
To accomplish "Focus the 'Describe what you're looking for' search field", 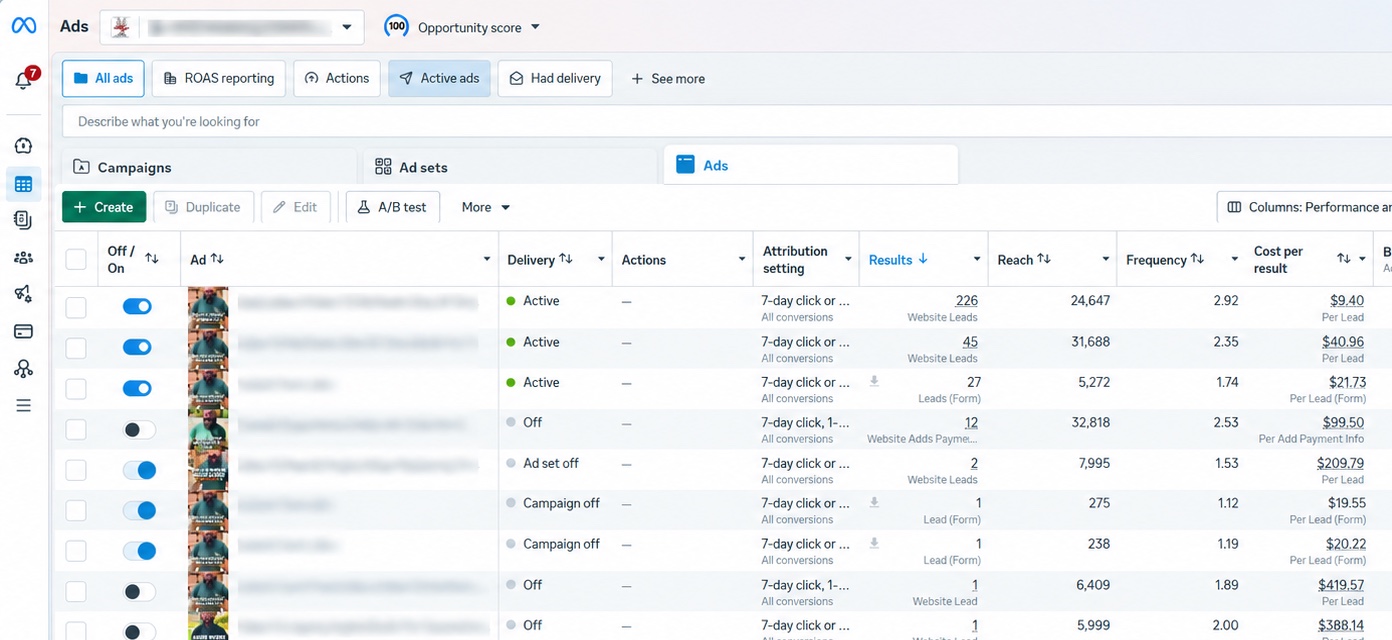I will click(727, 121).
